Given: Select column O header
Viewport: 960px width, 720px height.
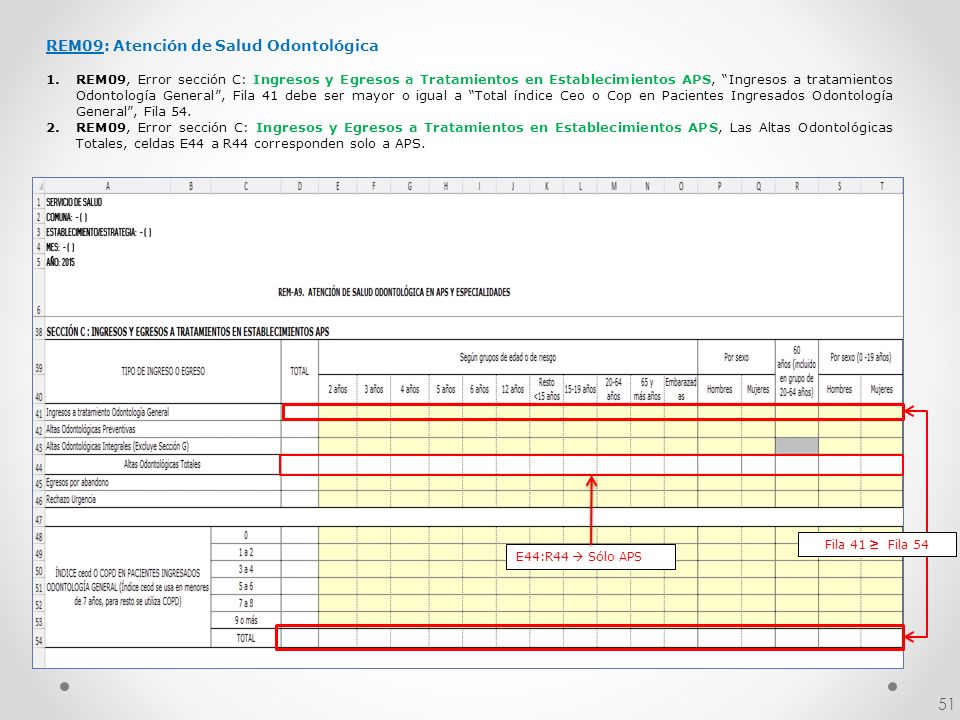Looking at the screenshot, I should tap(681, 186).
